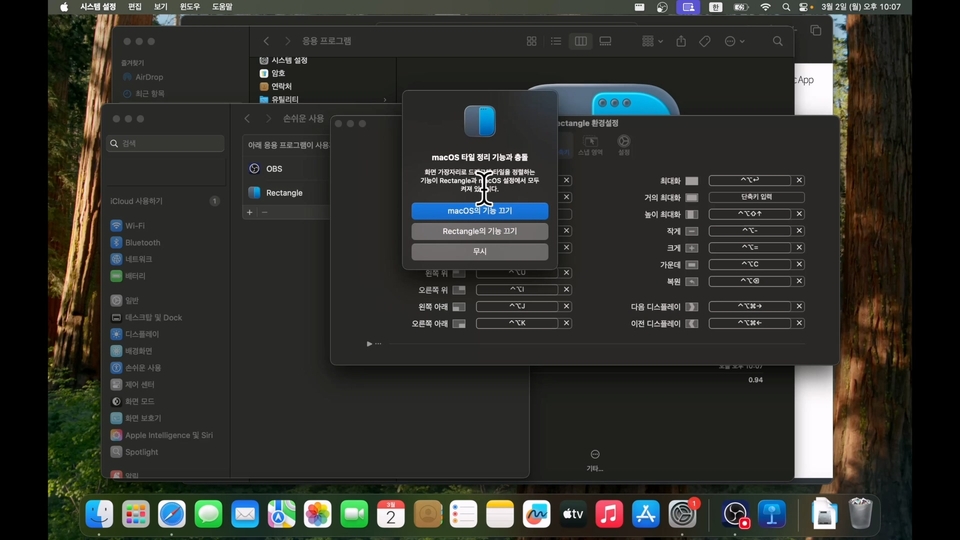
Task: Open the 보기 menu
Action: [160, 7]
